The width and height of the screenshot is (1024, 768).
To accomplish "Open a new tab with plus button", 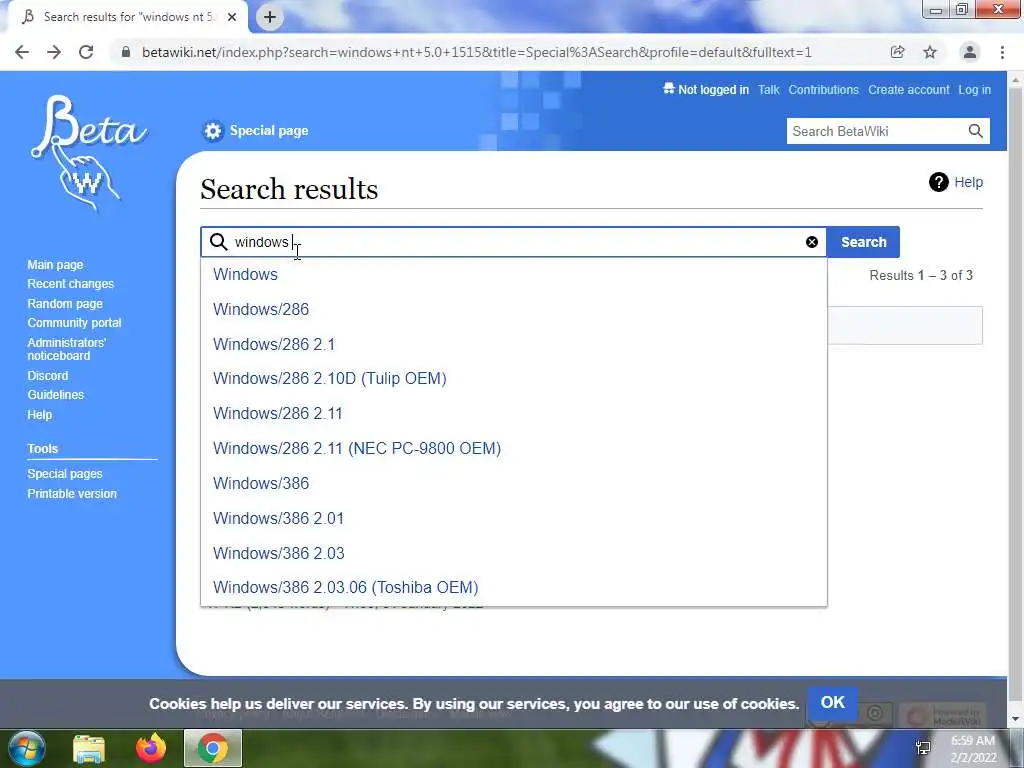I will coord(270,17).
